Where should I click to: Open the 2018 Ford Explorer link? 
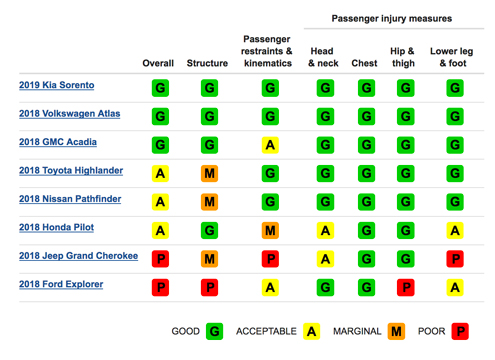(61, 284)
